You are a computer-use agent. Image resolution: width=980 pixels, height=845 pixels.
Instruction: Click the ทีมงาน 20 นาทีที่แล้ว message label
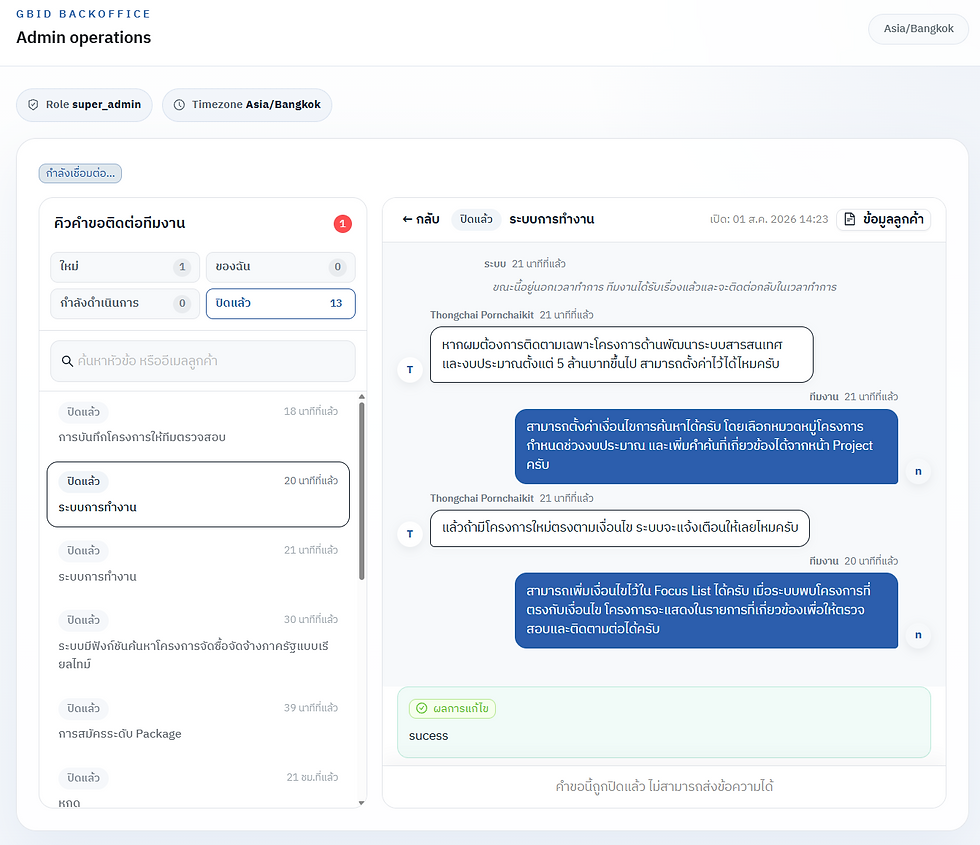[x=853, y=561]
